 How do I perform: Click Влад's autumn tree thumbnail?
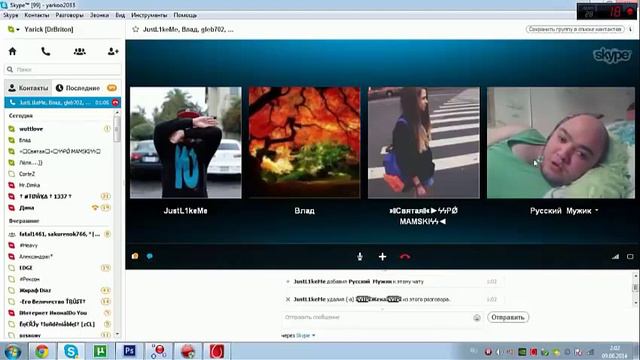304,142
